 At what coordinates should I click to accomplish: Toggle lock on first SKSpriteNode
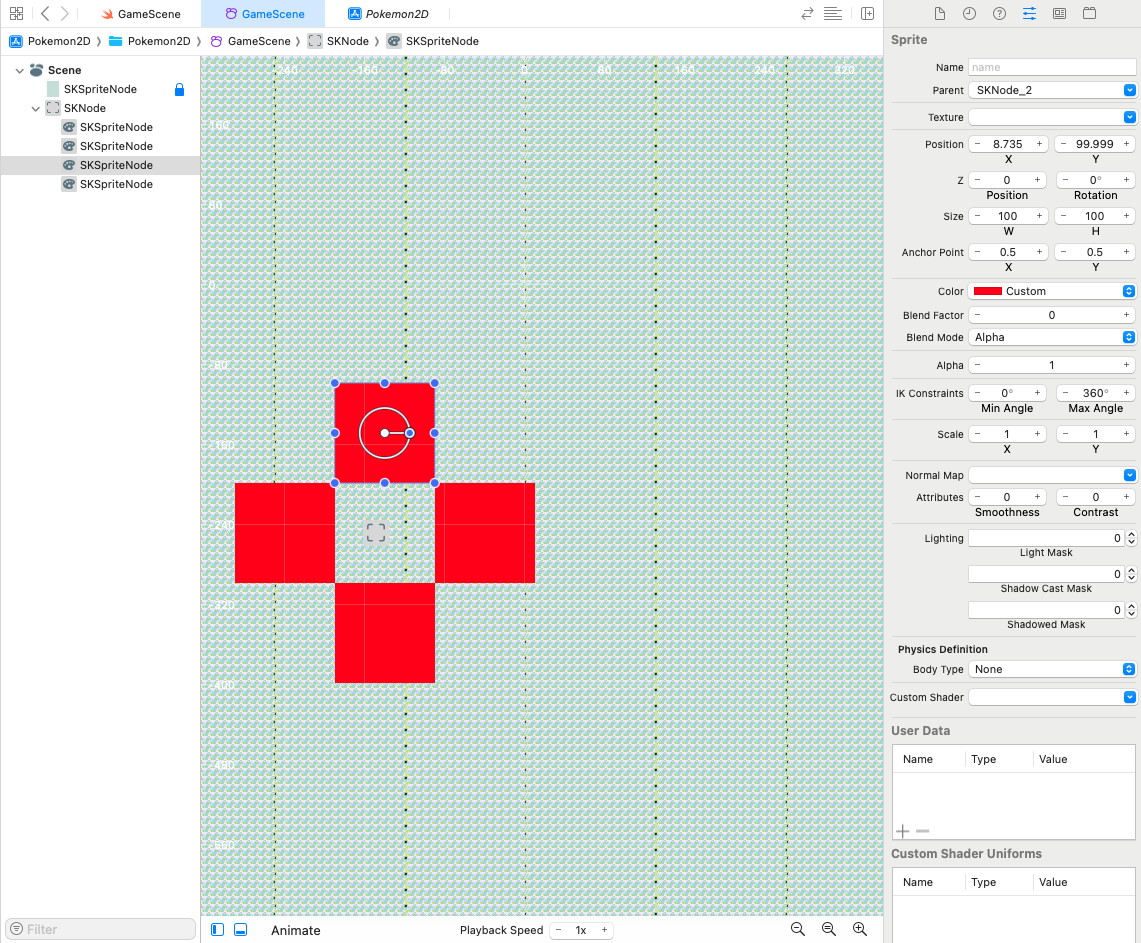[180, 89]
